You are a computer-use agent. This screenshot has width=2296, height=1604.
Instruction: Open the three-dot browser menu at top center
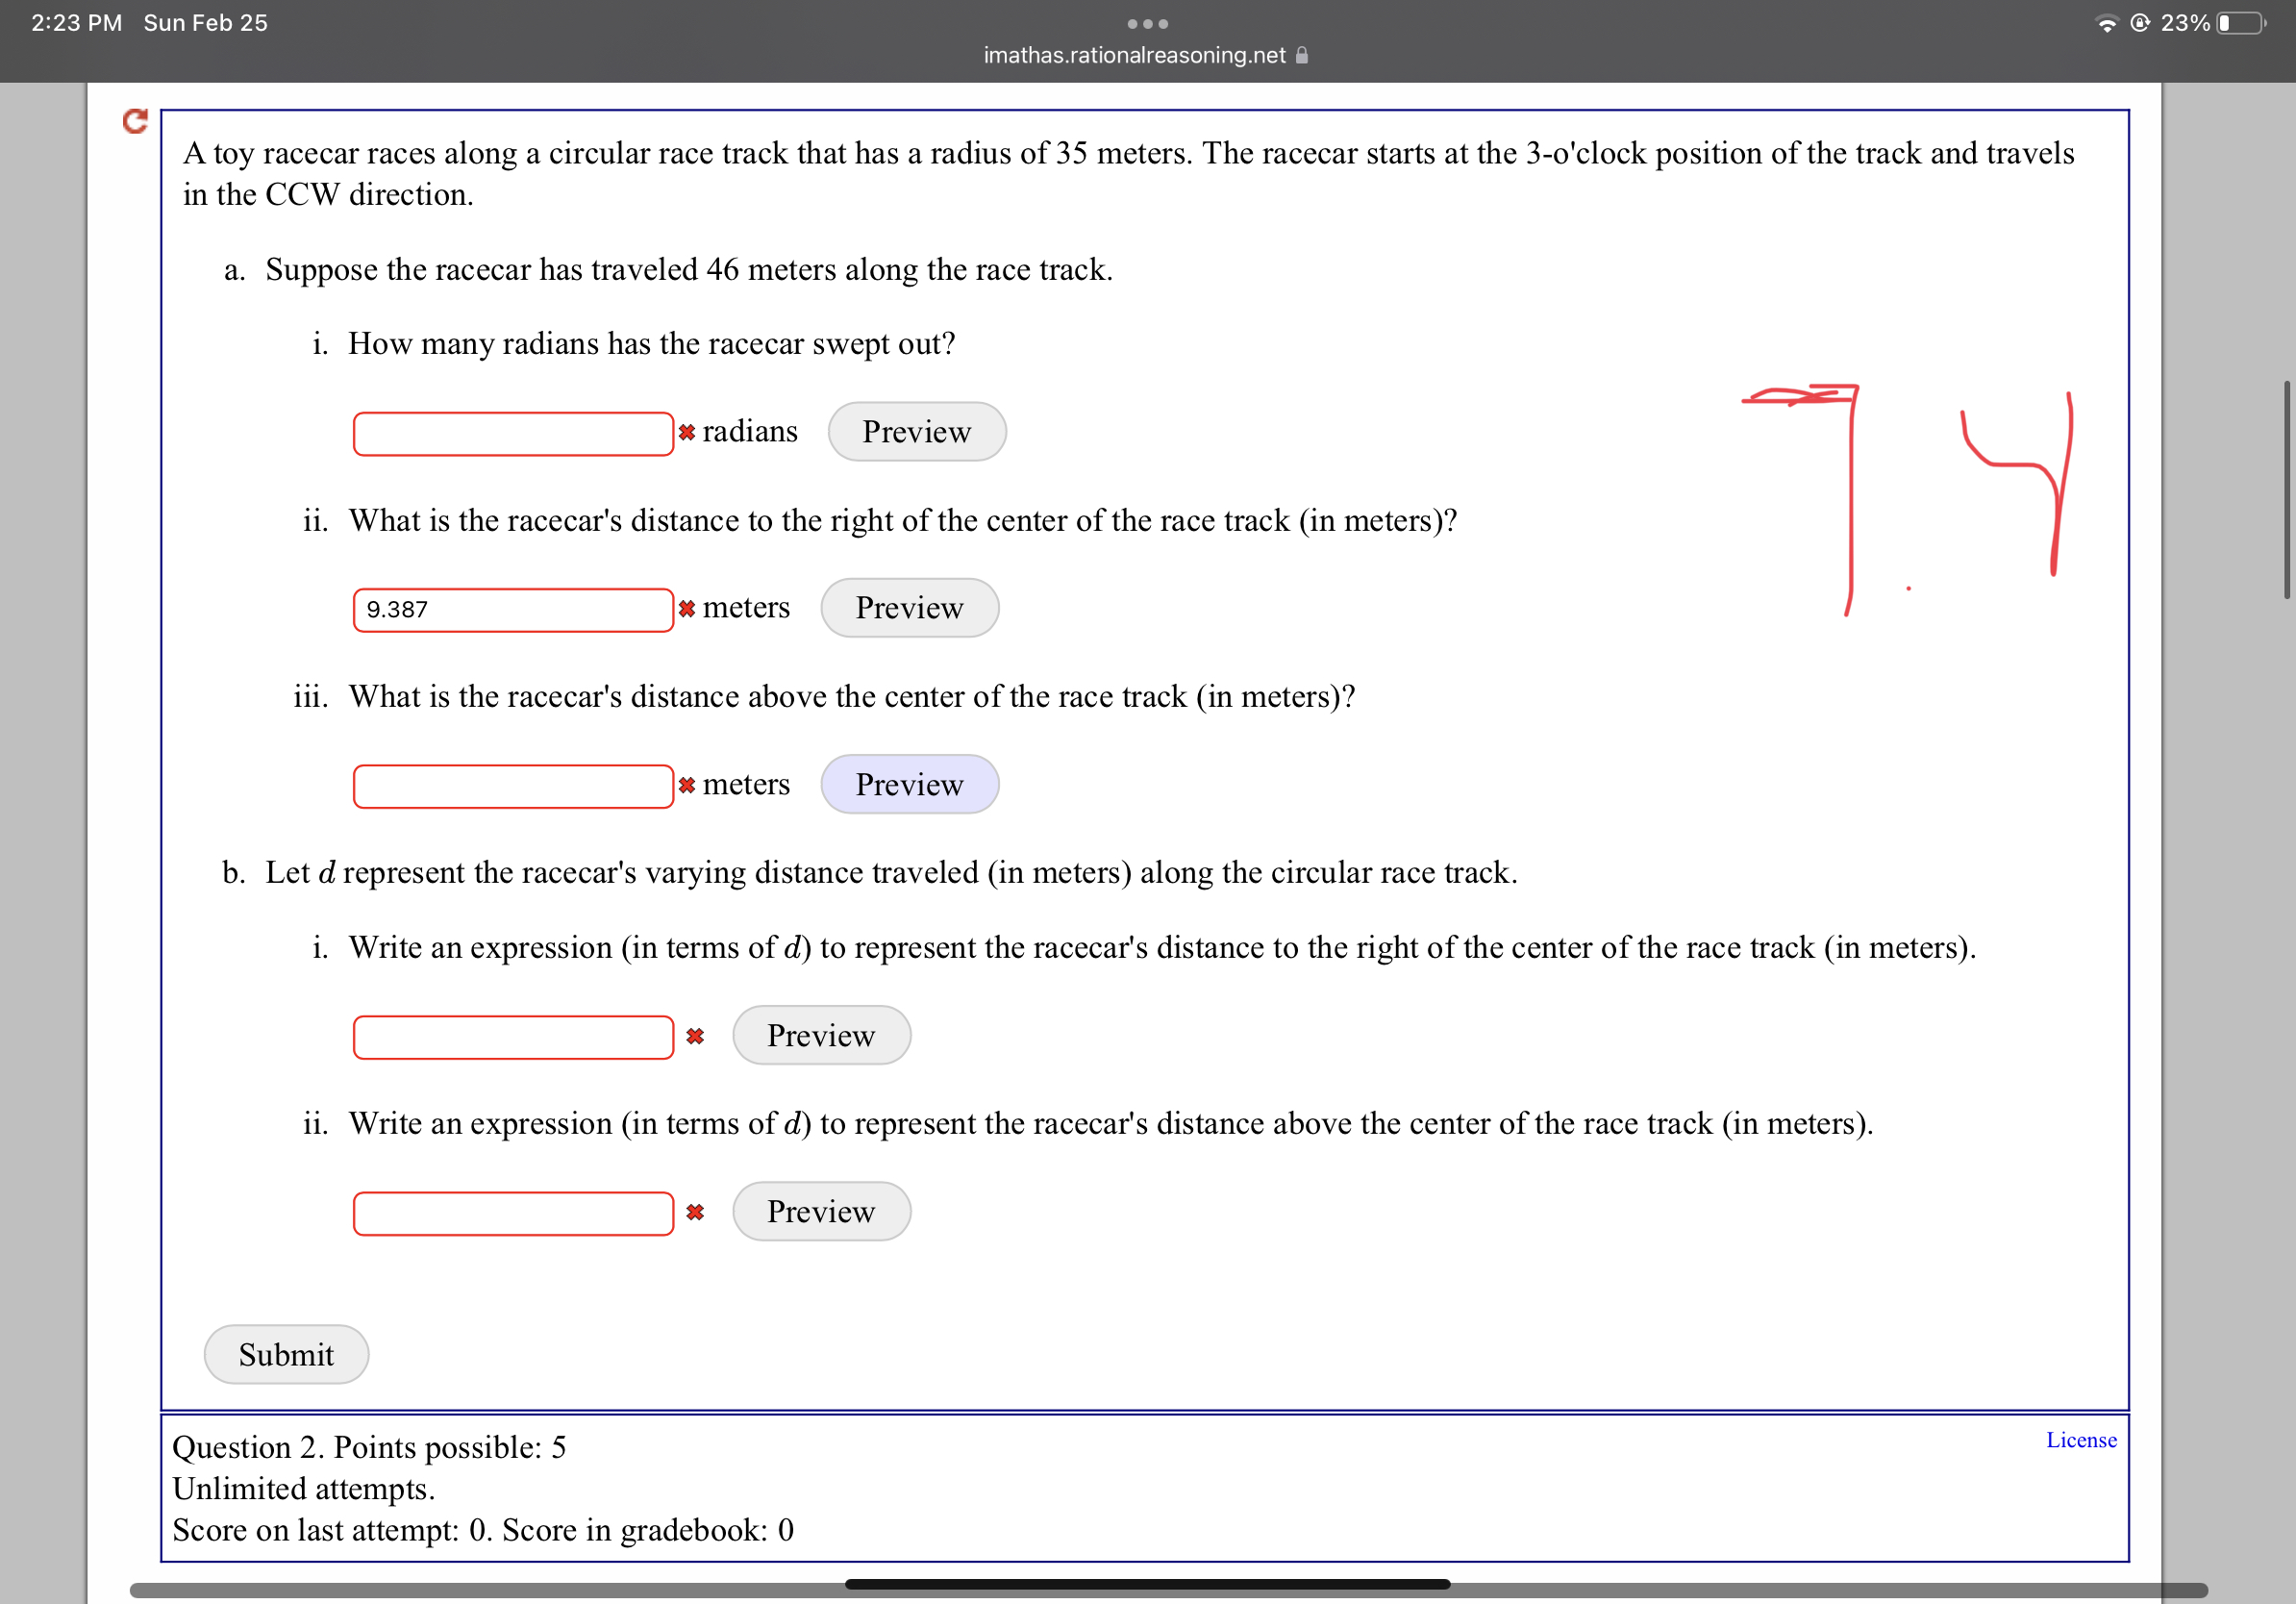(x=1147, y=22)
